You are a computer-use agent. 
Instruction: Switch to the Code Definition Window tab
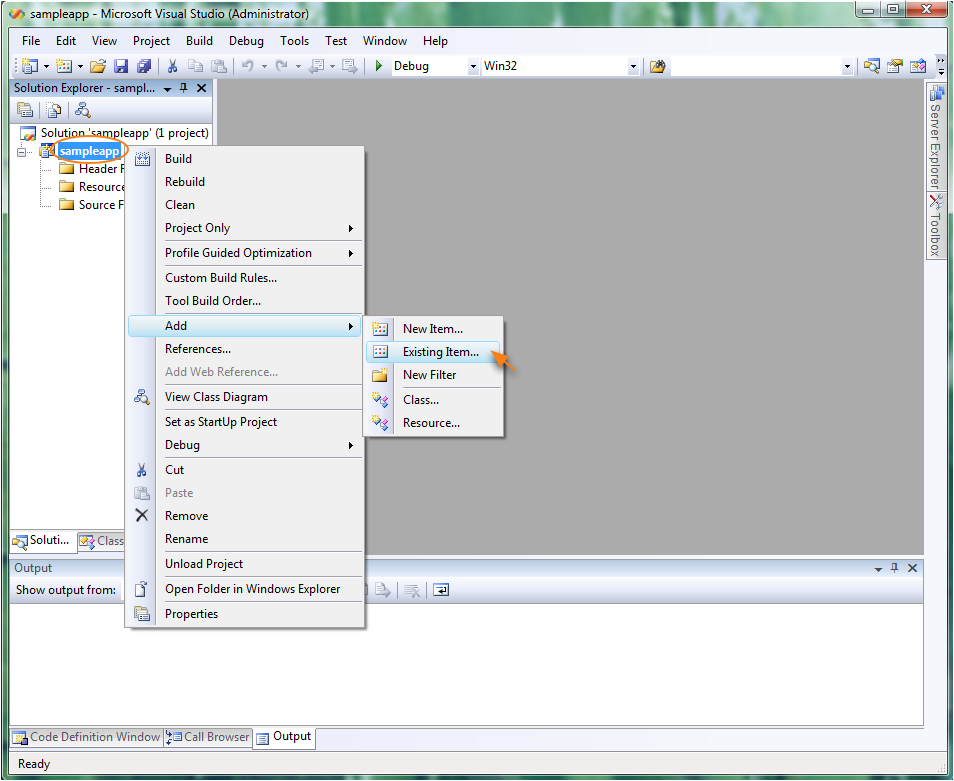click(x=87, y=737)
